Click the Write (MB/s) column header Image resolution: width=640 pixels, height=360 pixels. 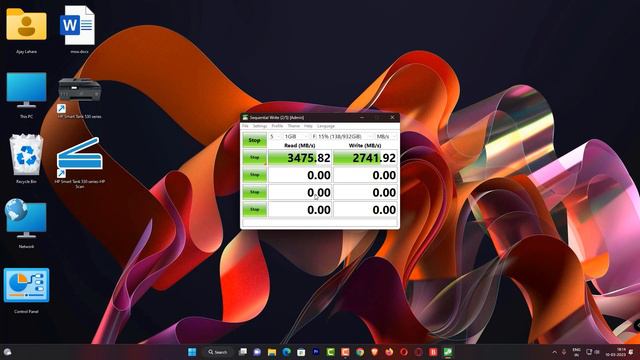(x=365, y=145)
